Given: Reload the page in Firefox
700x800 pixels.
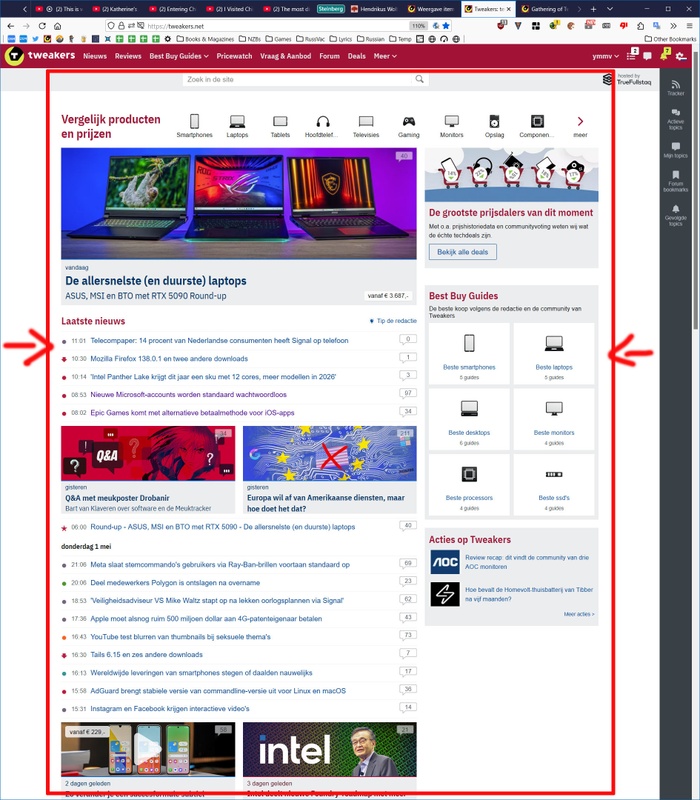Looking at the screenshot, I should pos(42,26).
